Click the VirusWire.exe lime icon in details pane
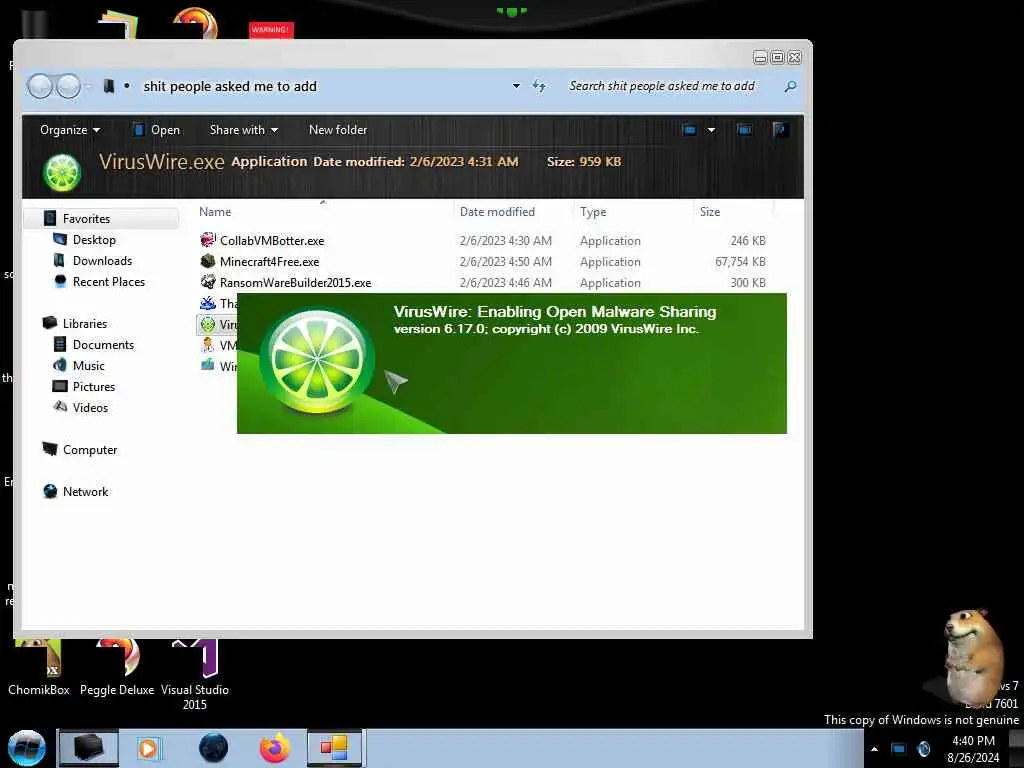The width and height of the screenshot is (1024, 768). pyautogui.click(x=62, y=172)
